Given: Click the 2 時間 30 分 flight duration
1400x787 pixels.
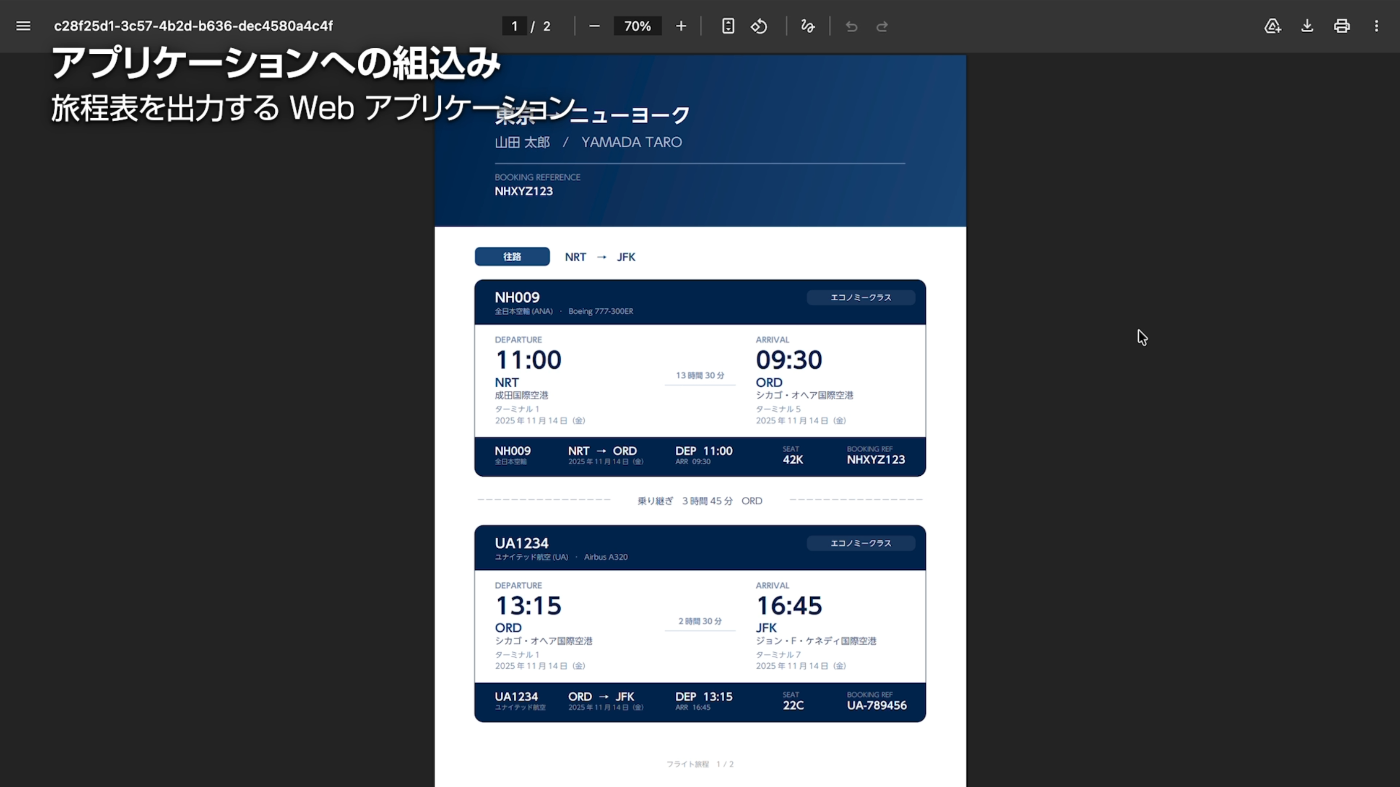Looking at the screenshot, I should [x=700, y=621].
